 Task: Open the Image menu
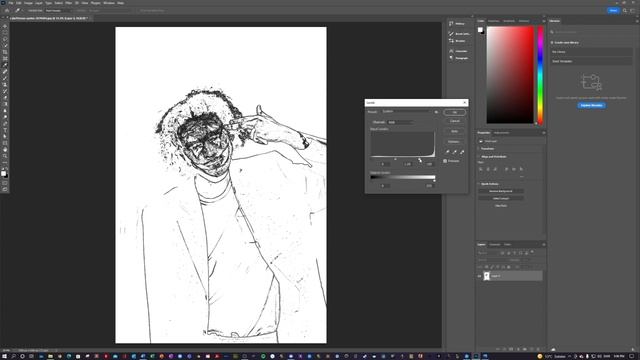tap(28, 3)
